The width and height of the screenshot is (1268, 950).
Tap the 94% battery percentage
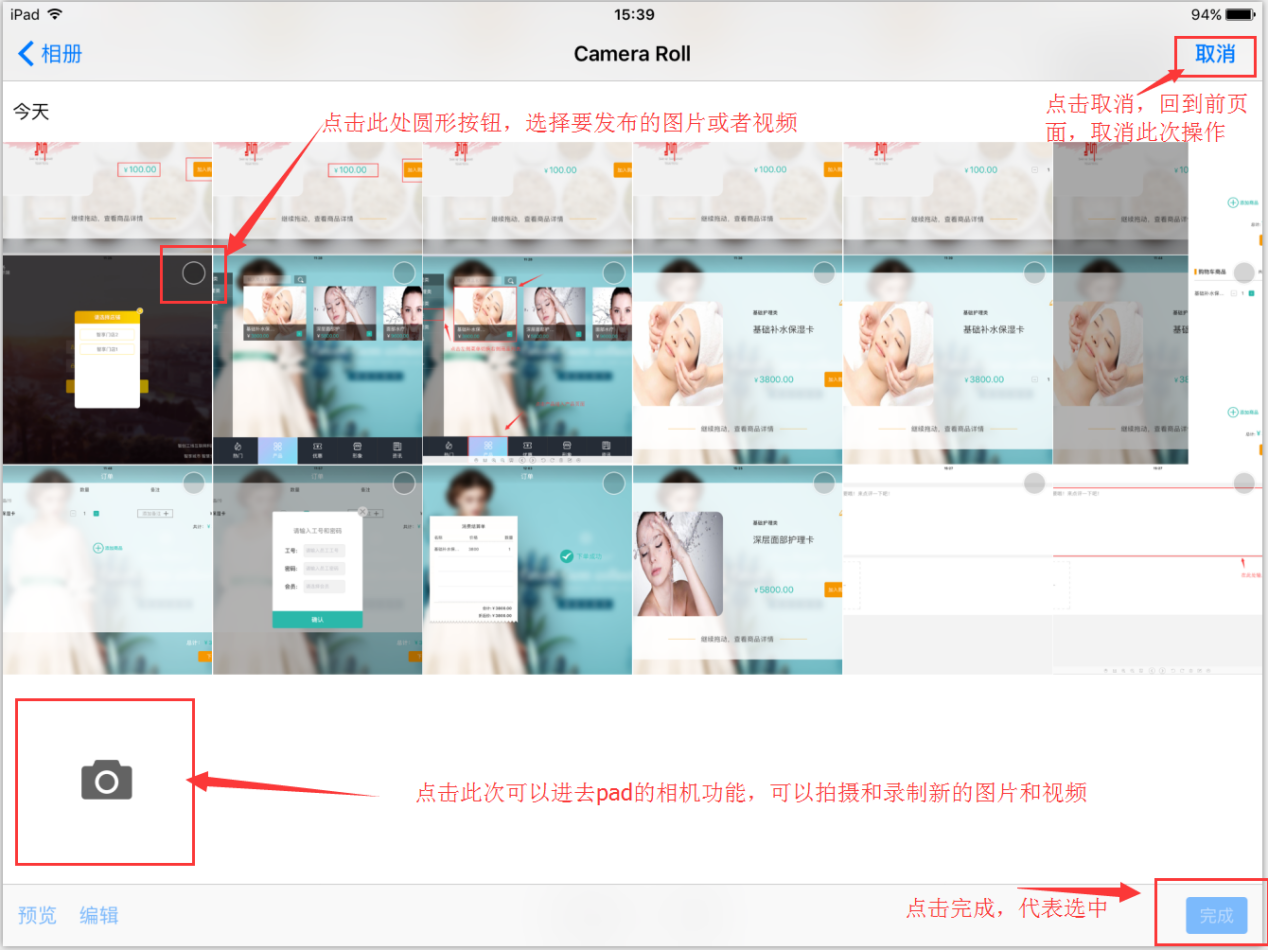click(x=1206, y=14)
